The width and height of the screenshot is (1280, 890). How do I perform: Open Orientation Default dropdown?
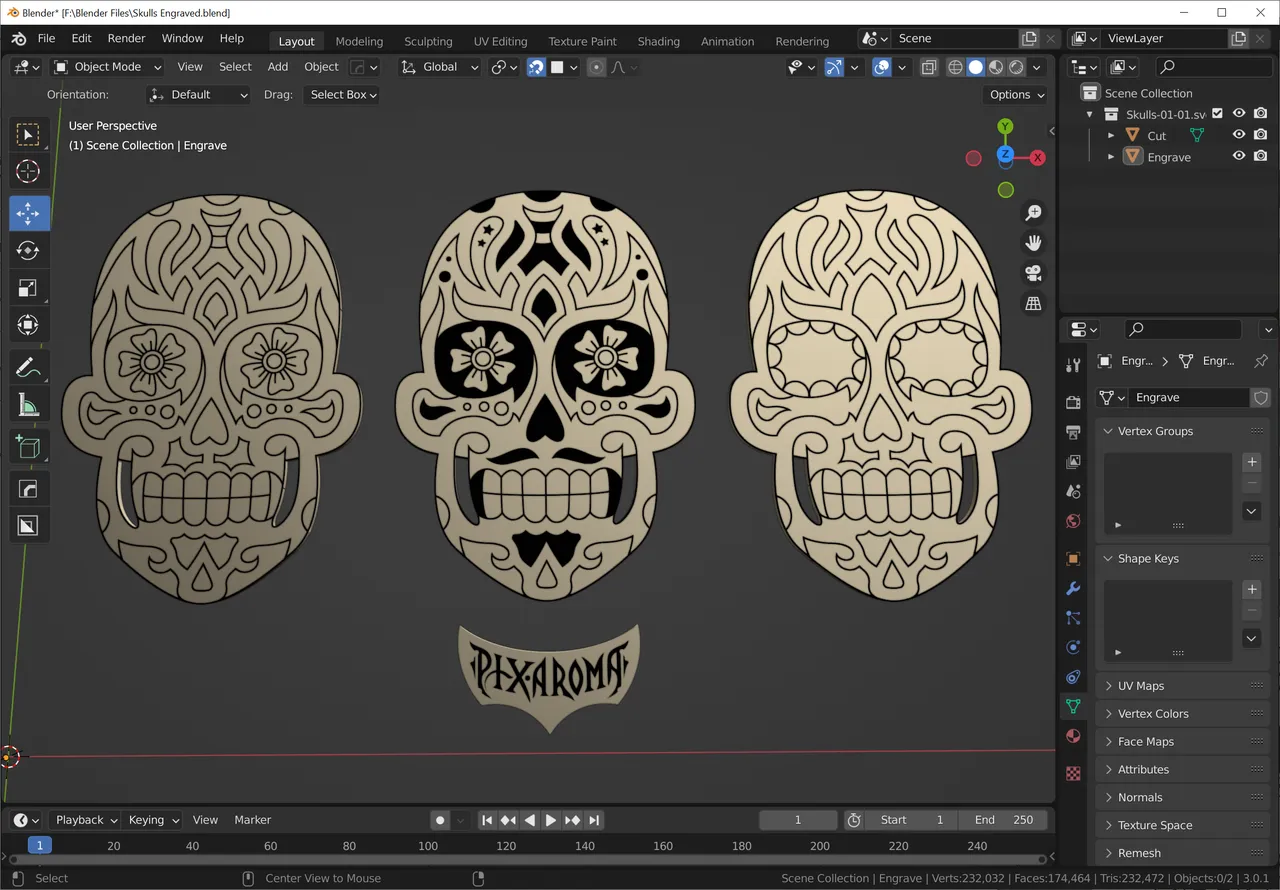coord(198,95)
